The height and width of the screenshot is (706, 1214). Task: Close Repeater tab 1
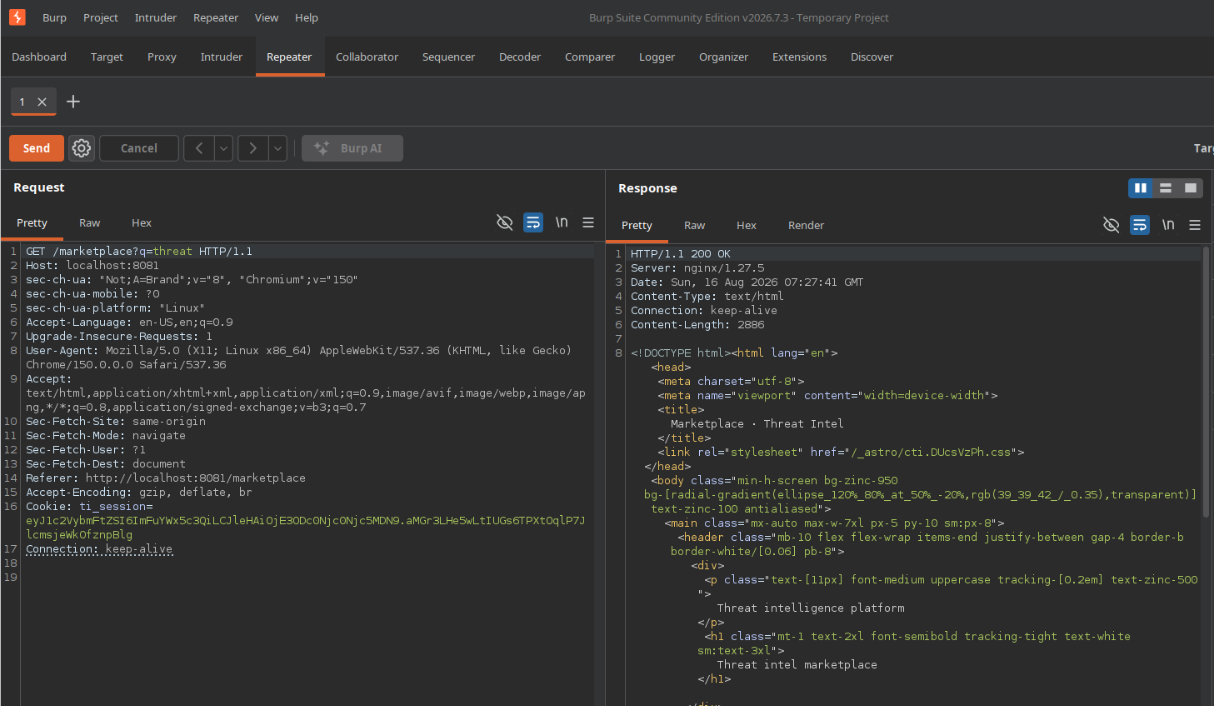tap(42, 102)
